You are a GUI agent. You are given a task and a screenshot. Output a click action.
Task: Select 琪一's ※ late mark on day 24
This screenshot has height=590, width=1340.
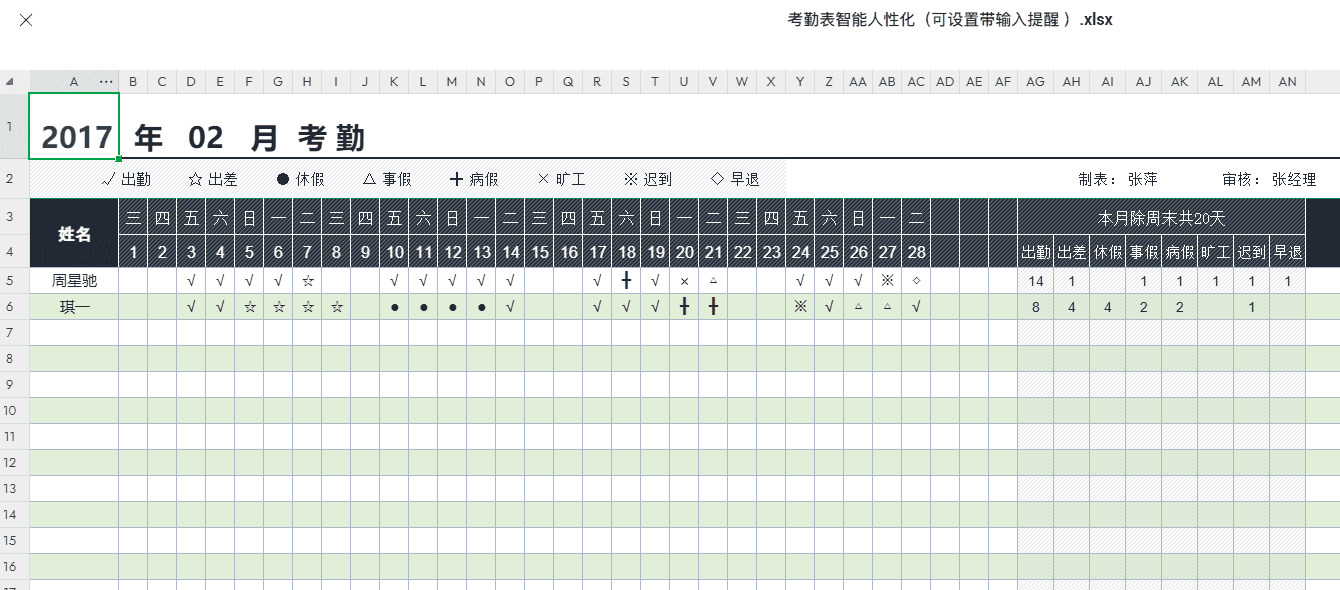(800, 307)
